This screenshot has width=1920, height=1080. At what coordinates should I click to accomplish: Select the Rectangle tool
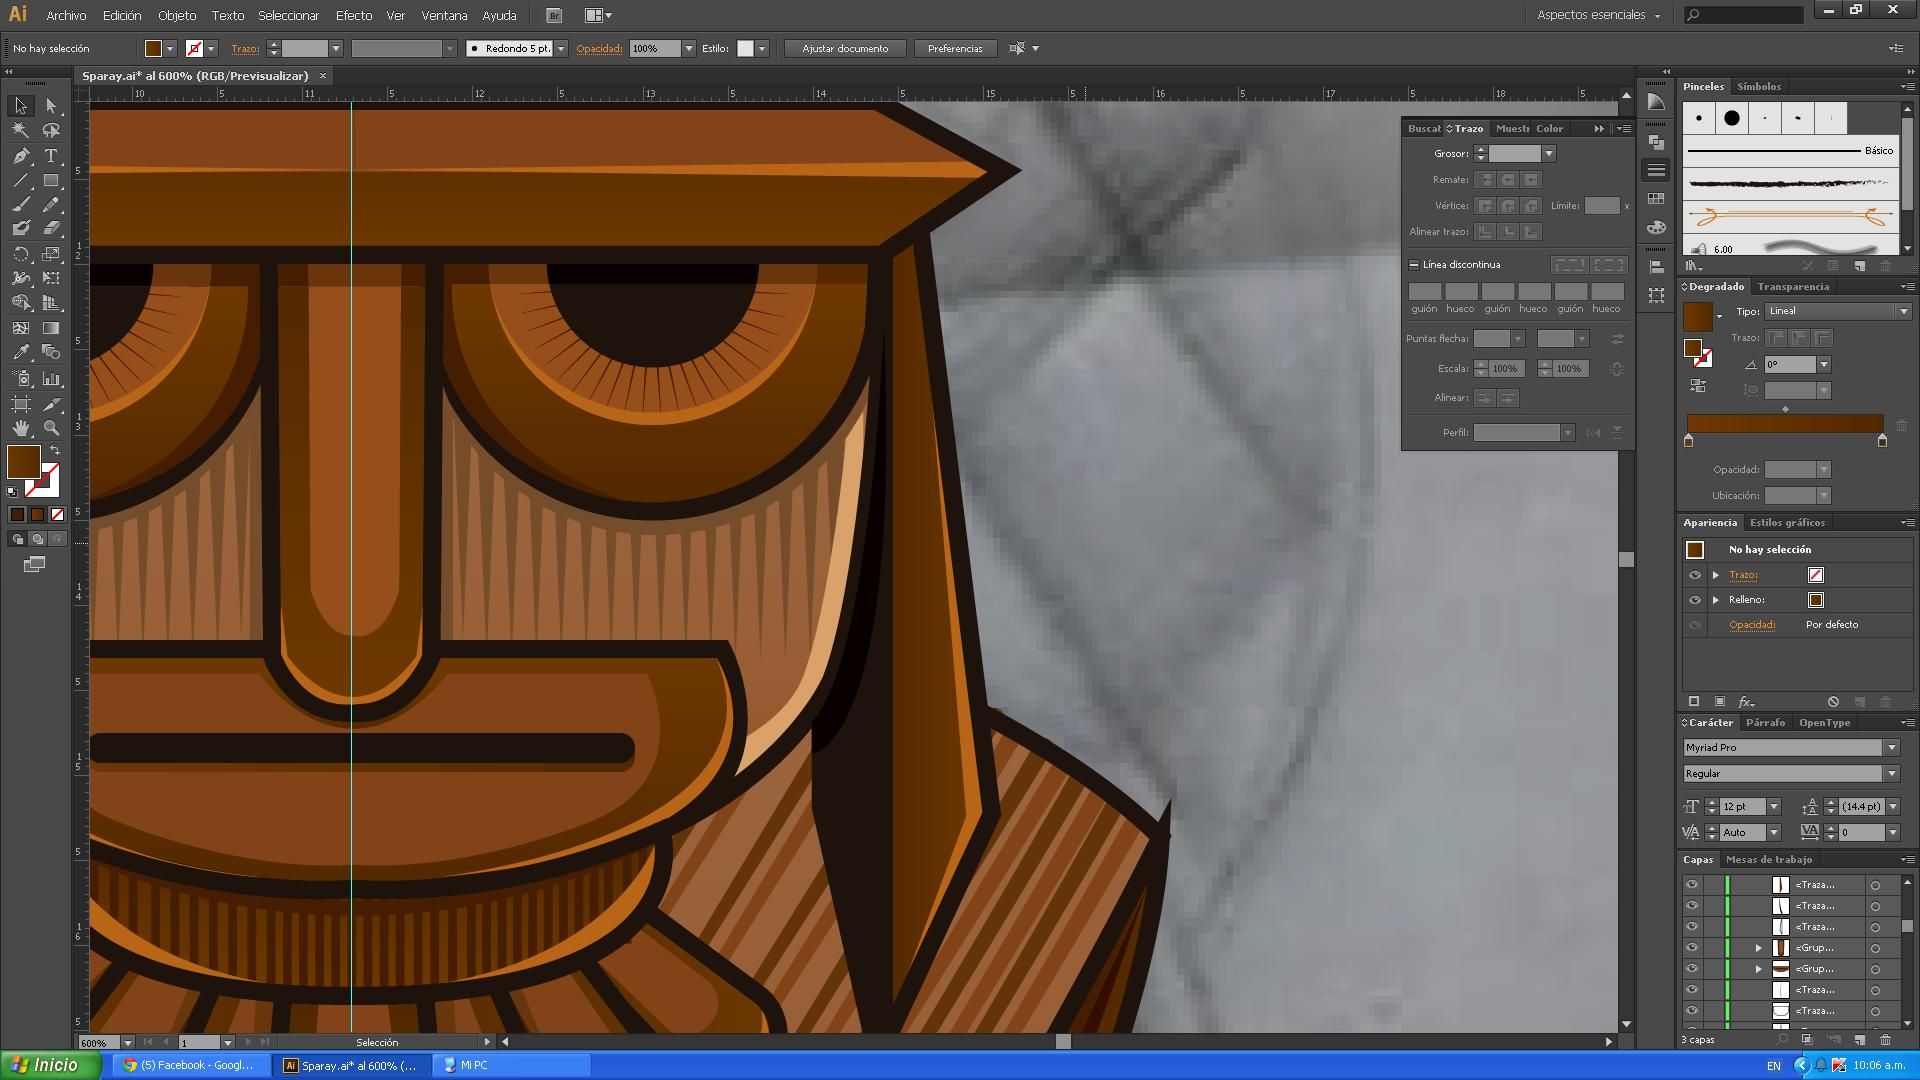pyautogui.click(x=51, y=181)
